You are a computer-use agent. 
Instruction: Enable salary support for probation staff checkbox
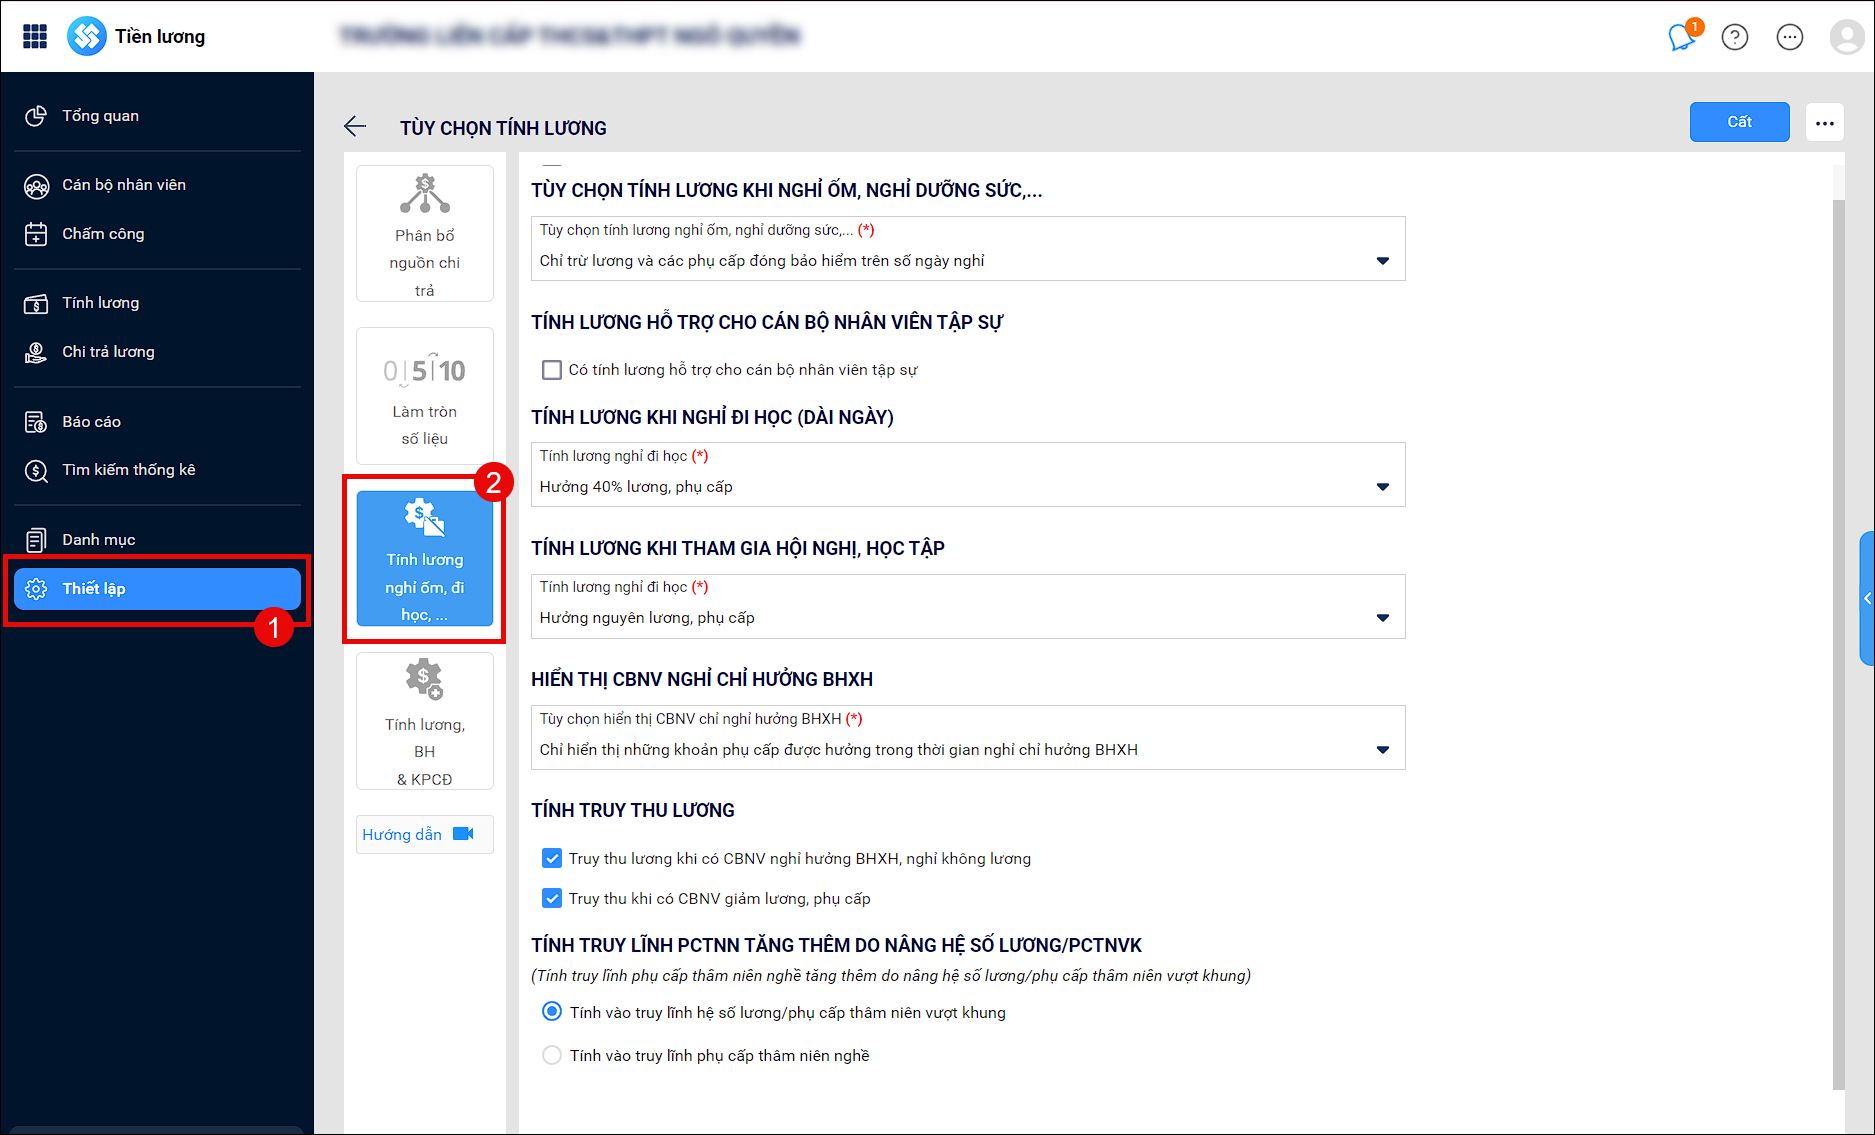pyautogui.click(x=552, y=370)
